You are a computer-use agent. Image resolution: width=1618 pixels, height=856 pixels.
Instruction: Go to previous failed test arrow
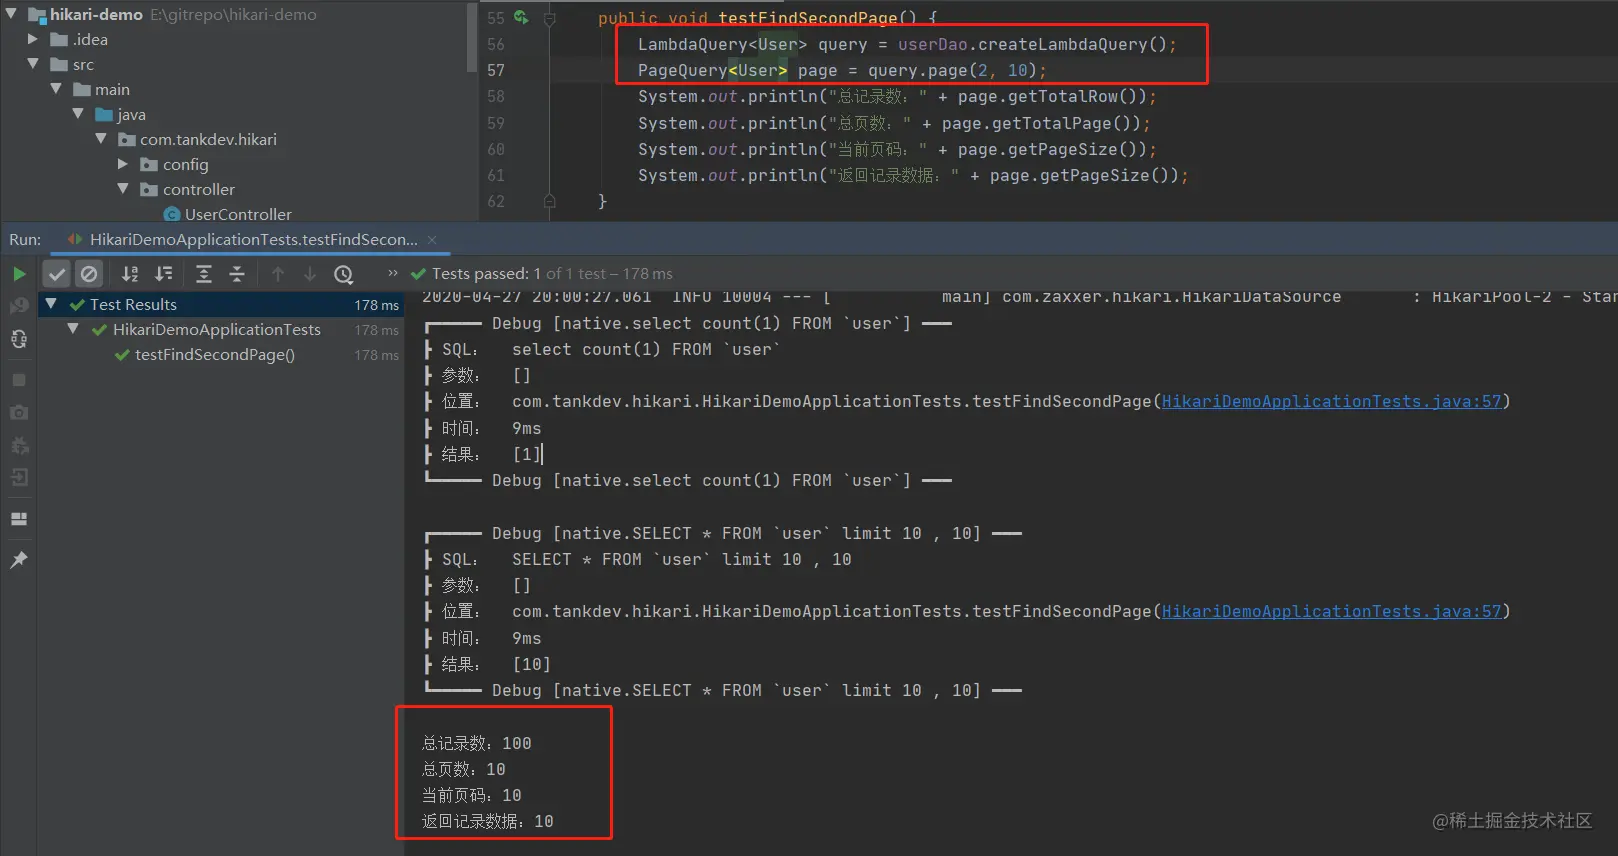point(278,273)
